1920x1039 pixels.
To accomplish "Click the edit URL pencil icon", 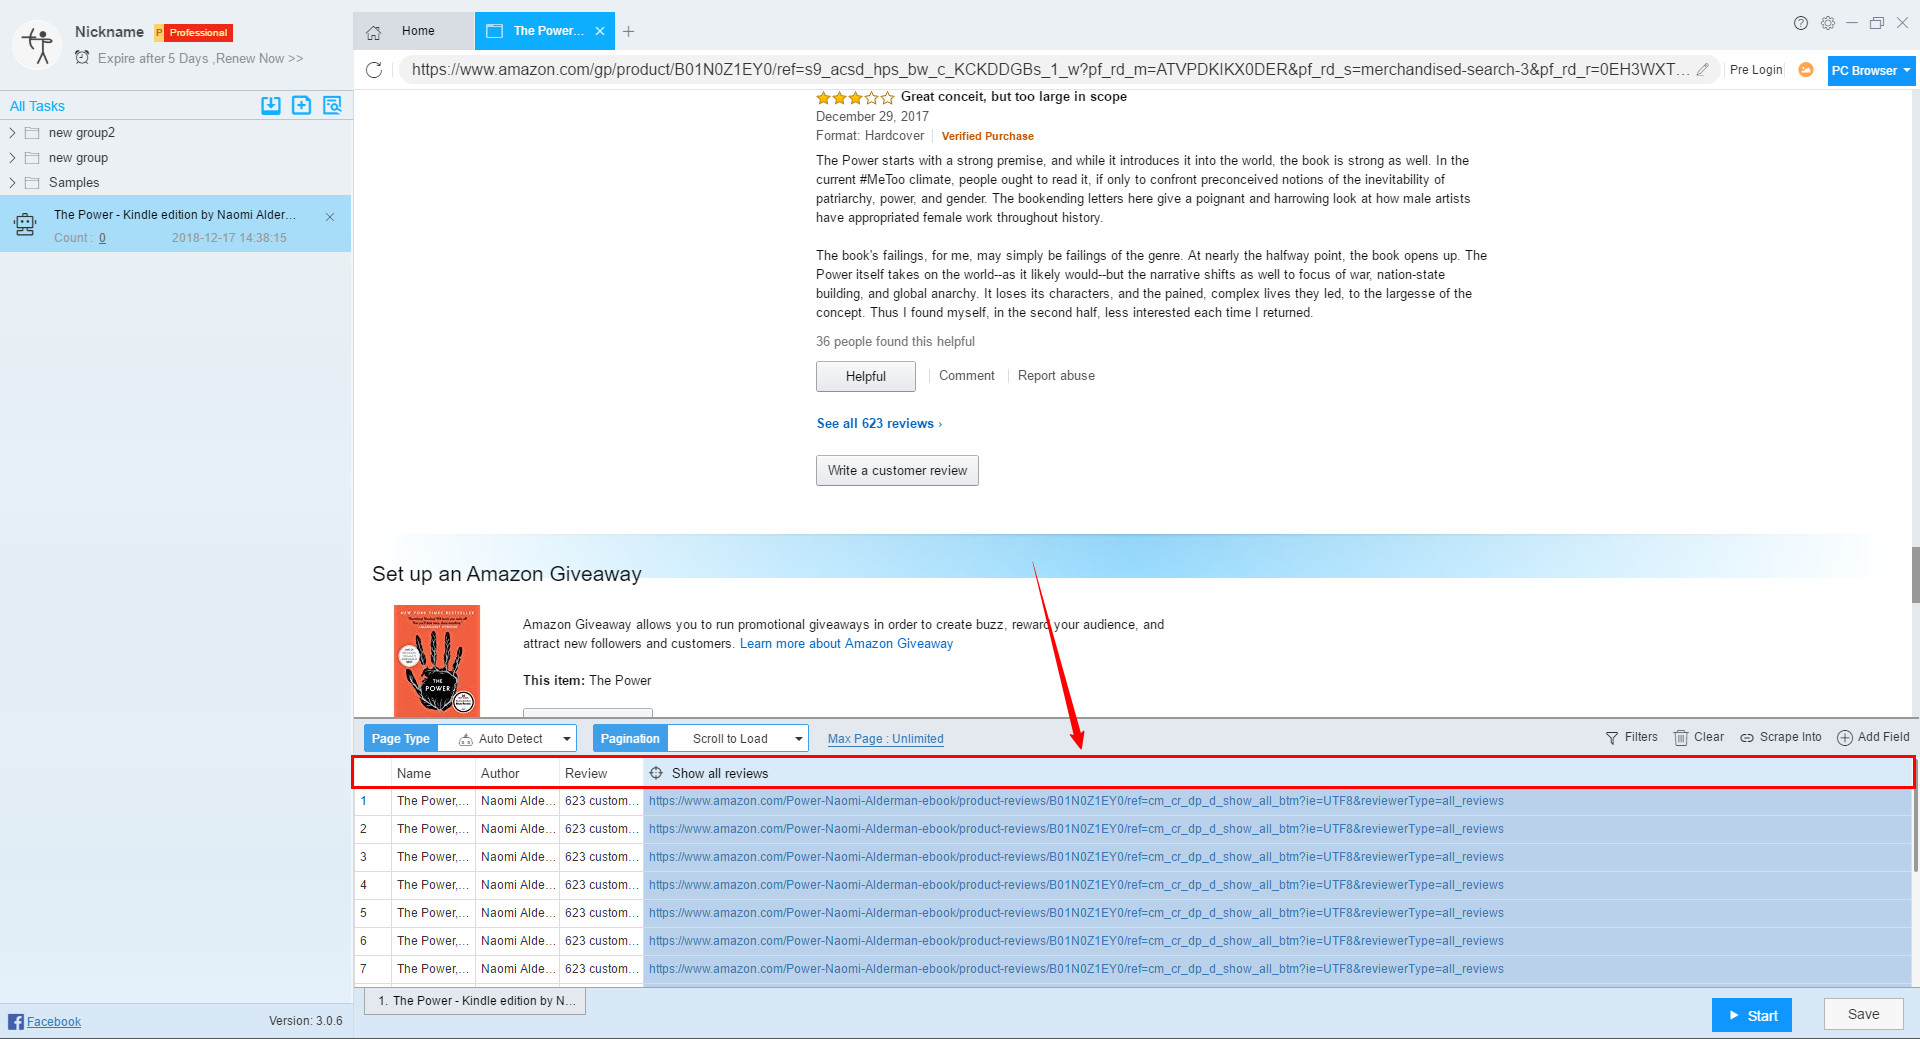I will (1702, 70).
